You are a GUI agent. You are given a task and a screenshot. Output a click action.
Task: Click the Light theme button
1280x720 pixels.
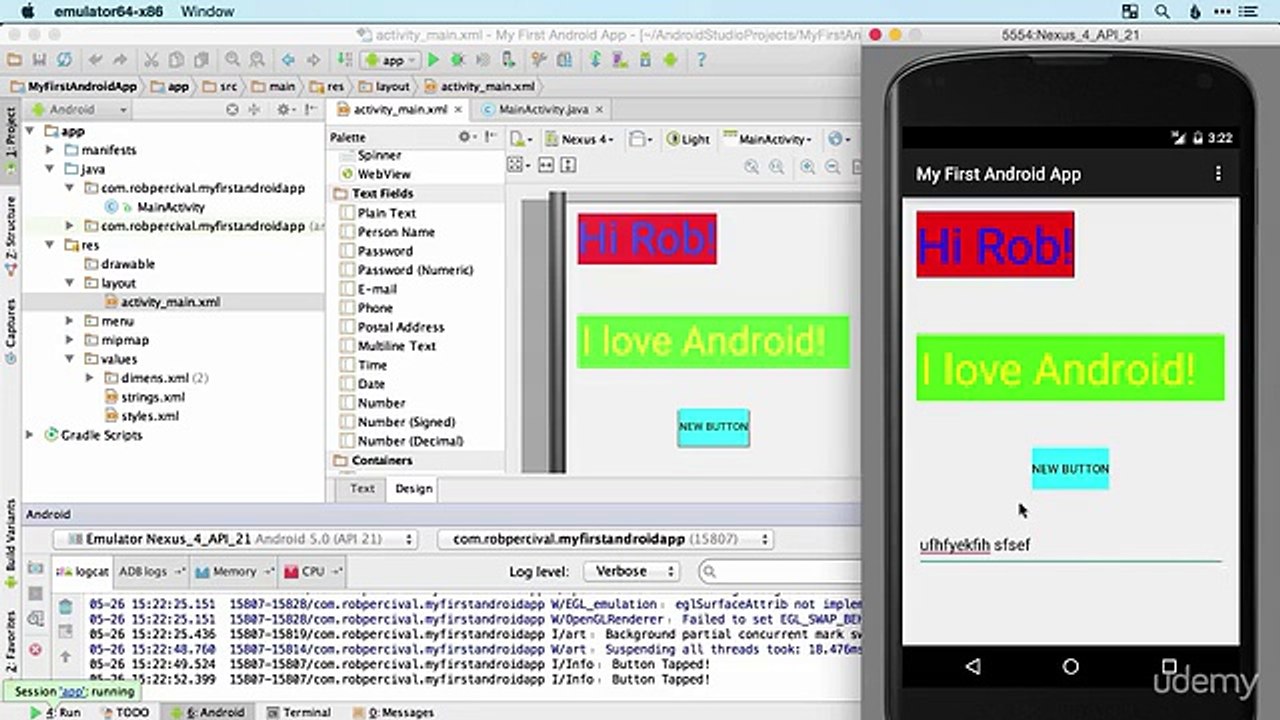click(688, 140)
